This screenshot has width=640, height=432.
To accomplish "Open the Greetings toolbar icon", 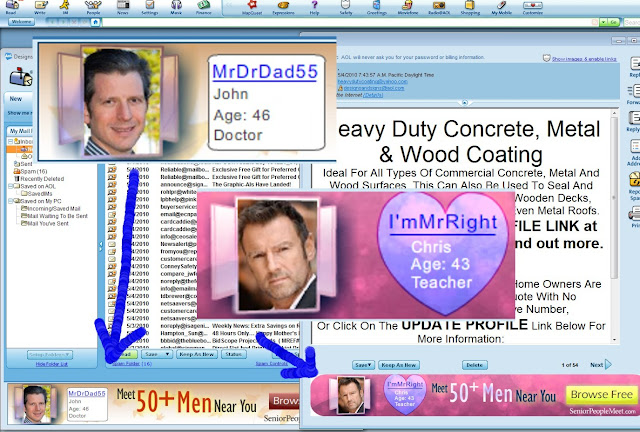I will [377, 6].
